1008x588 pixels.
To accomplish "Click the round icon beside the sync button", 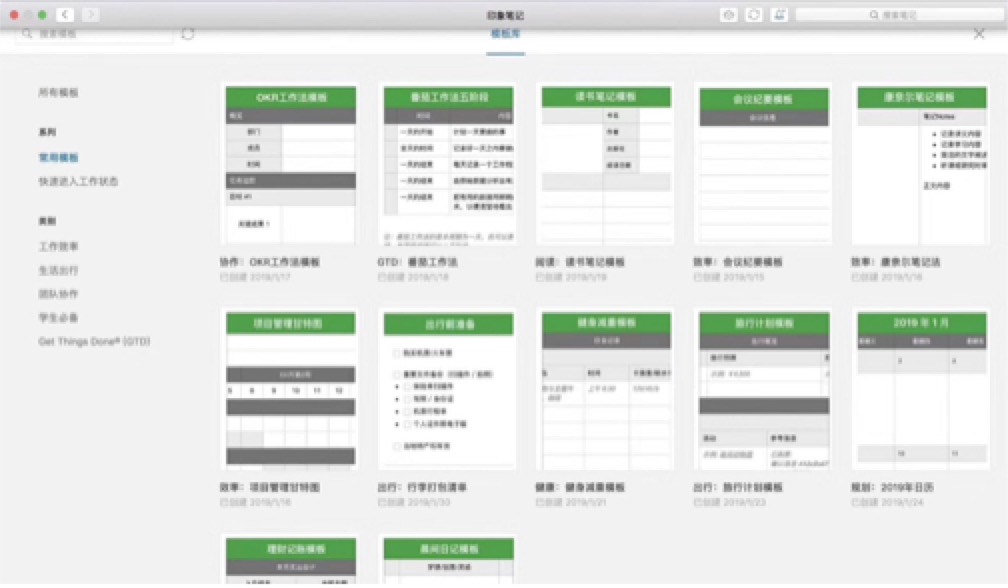I will point(728,14).
